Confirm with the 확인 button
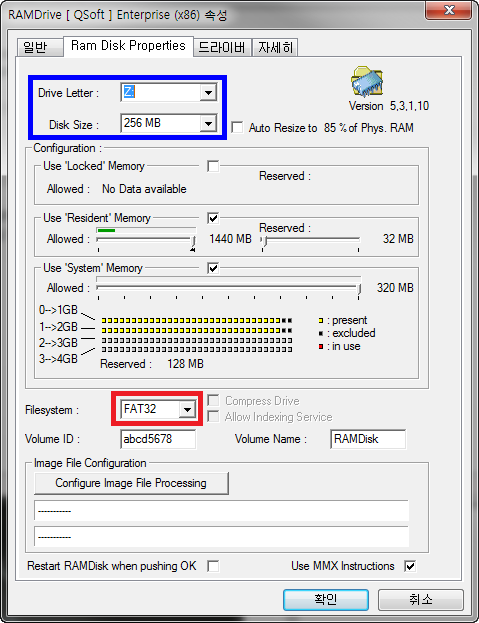479x623 pixels. [x=326, y=599]
